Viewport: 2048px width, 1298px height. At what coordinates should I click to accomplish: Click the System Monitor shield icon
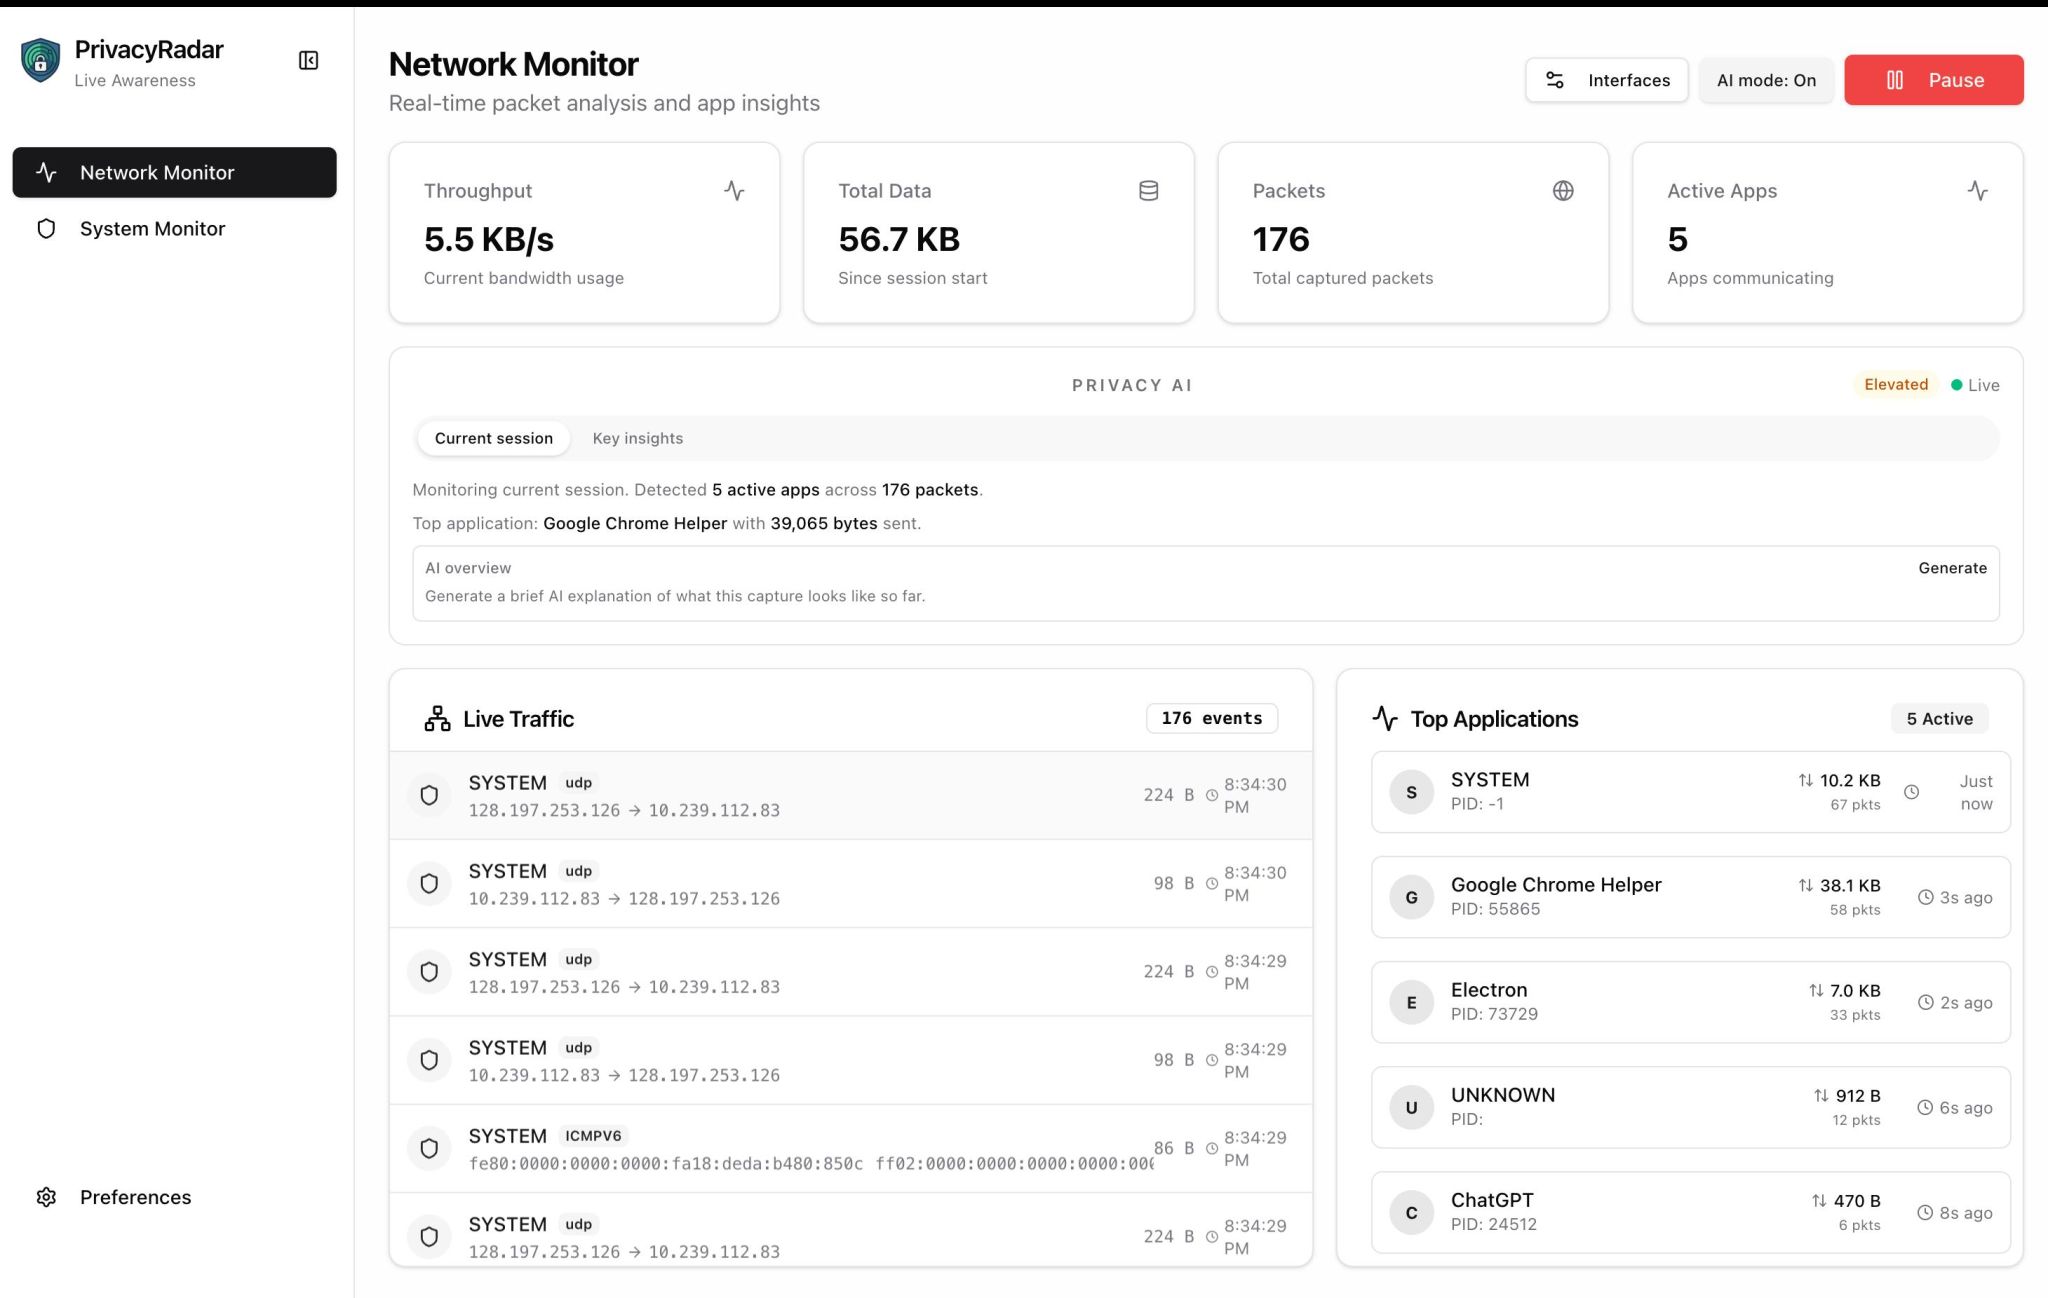tap(46, 229)
